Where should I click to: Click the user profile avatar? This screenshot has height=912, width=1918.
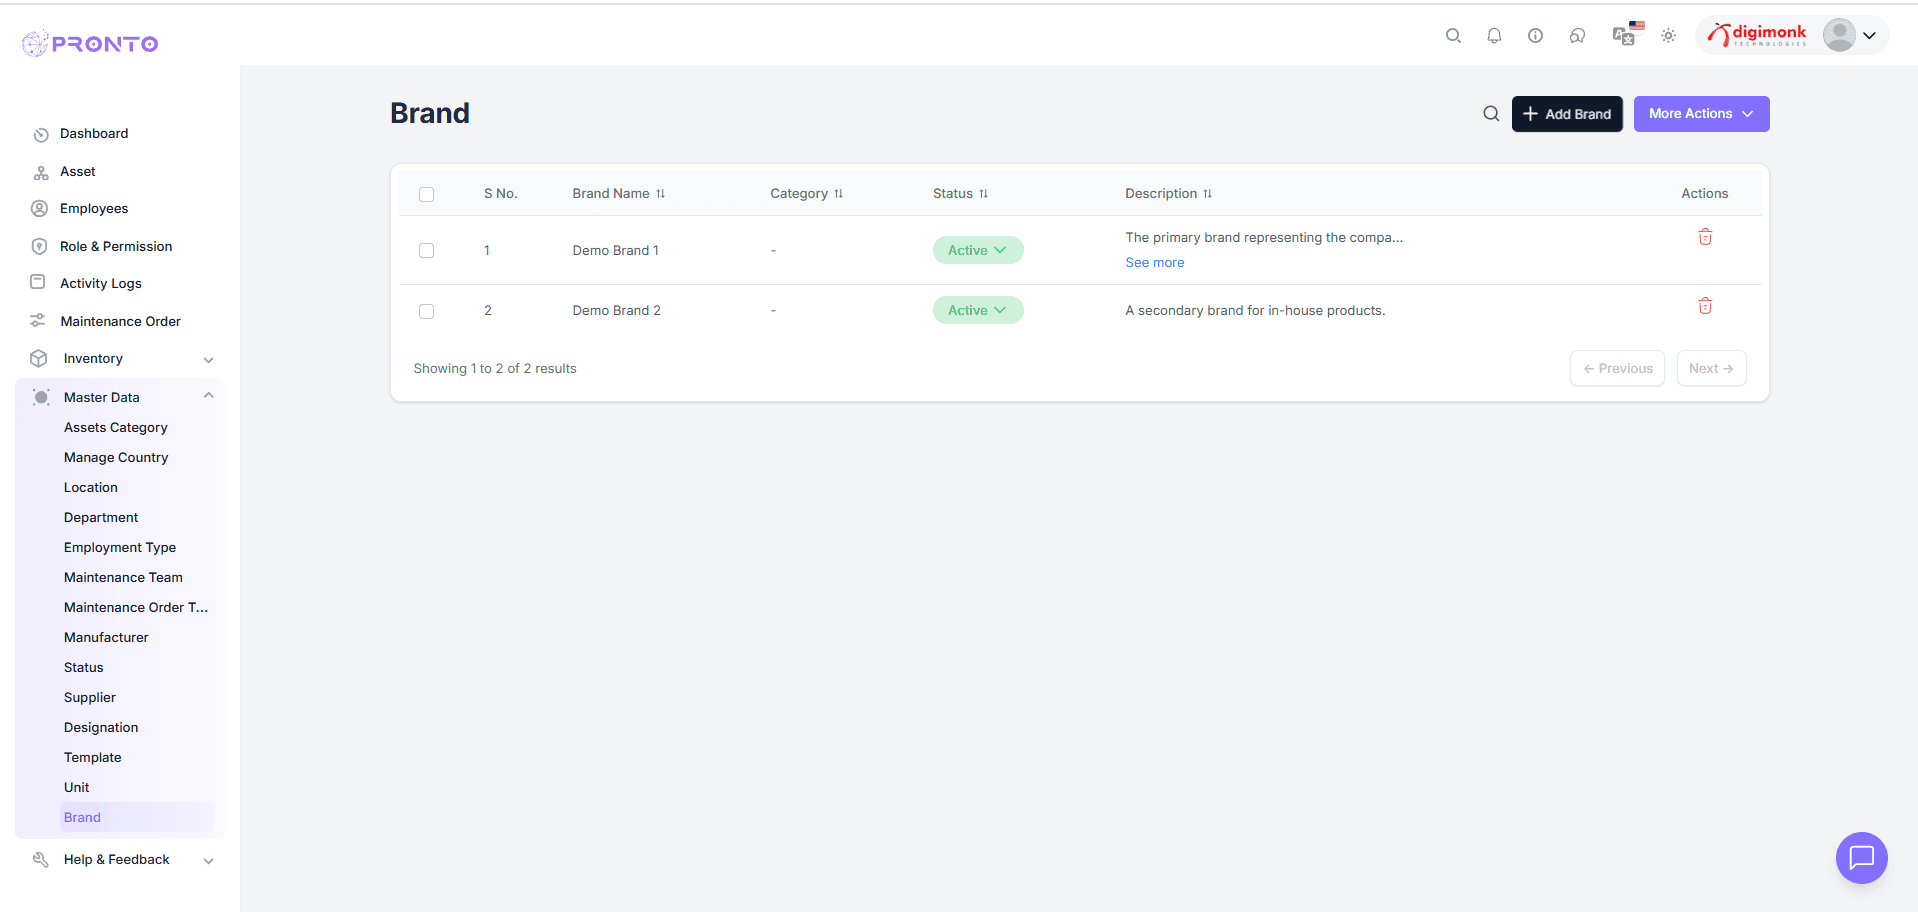coord(1839,35)
